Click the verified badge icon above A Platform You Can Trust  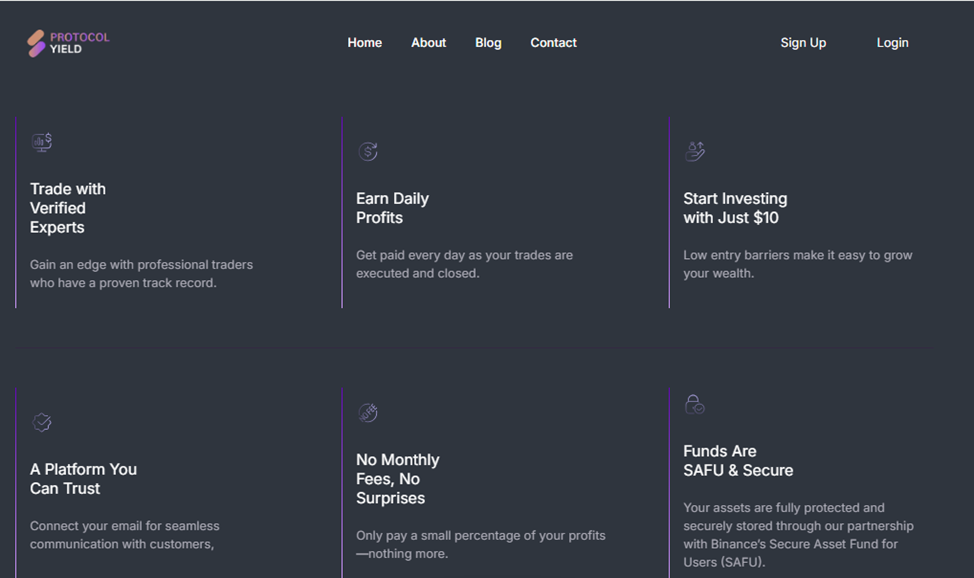click(42, 422)
